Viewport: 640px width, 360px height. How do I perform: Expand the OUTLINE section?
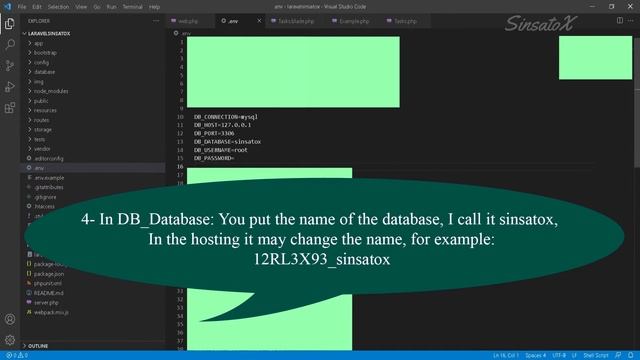(38, 346)
